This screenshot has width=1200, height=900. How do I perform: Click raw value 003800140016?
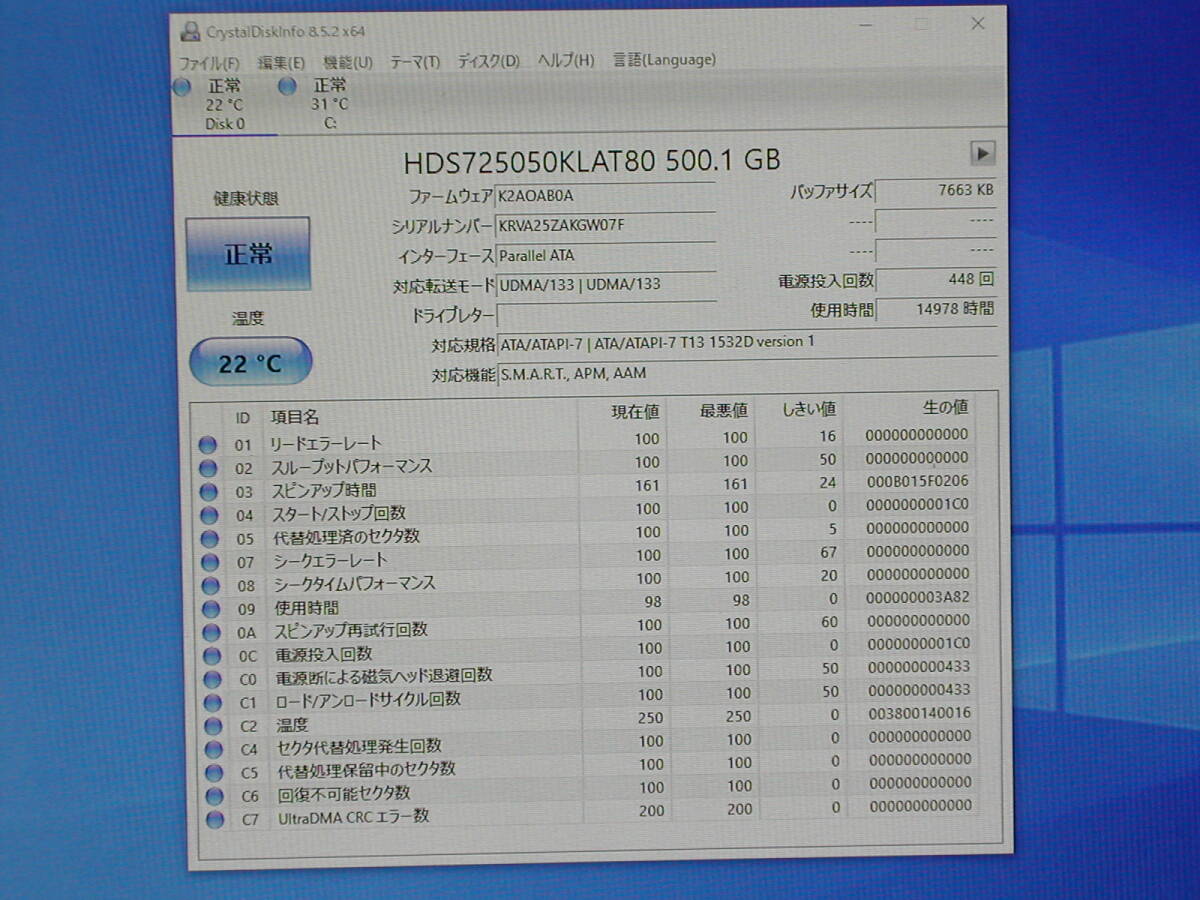pyautogui.click(x=920, y=713)
